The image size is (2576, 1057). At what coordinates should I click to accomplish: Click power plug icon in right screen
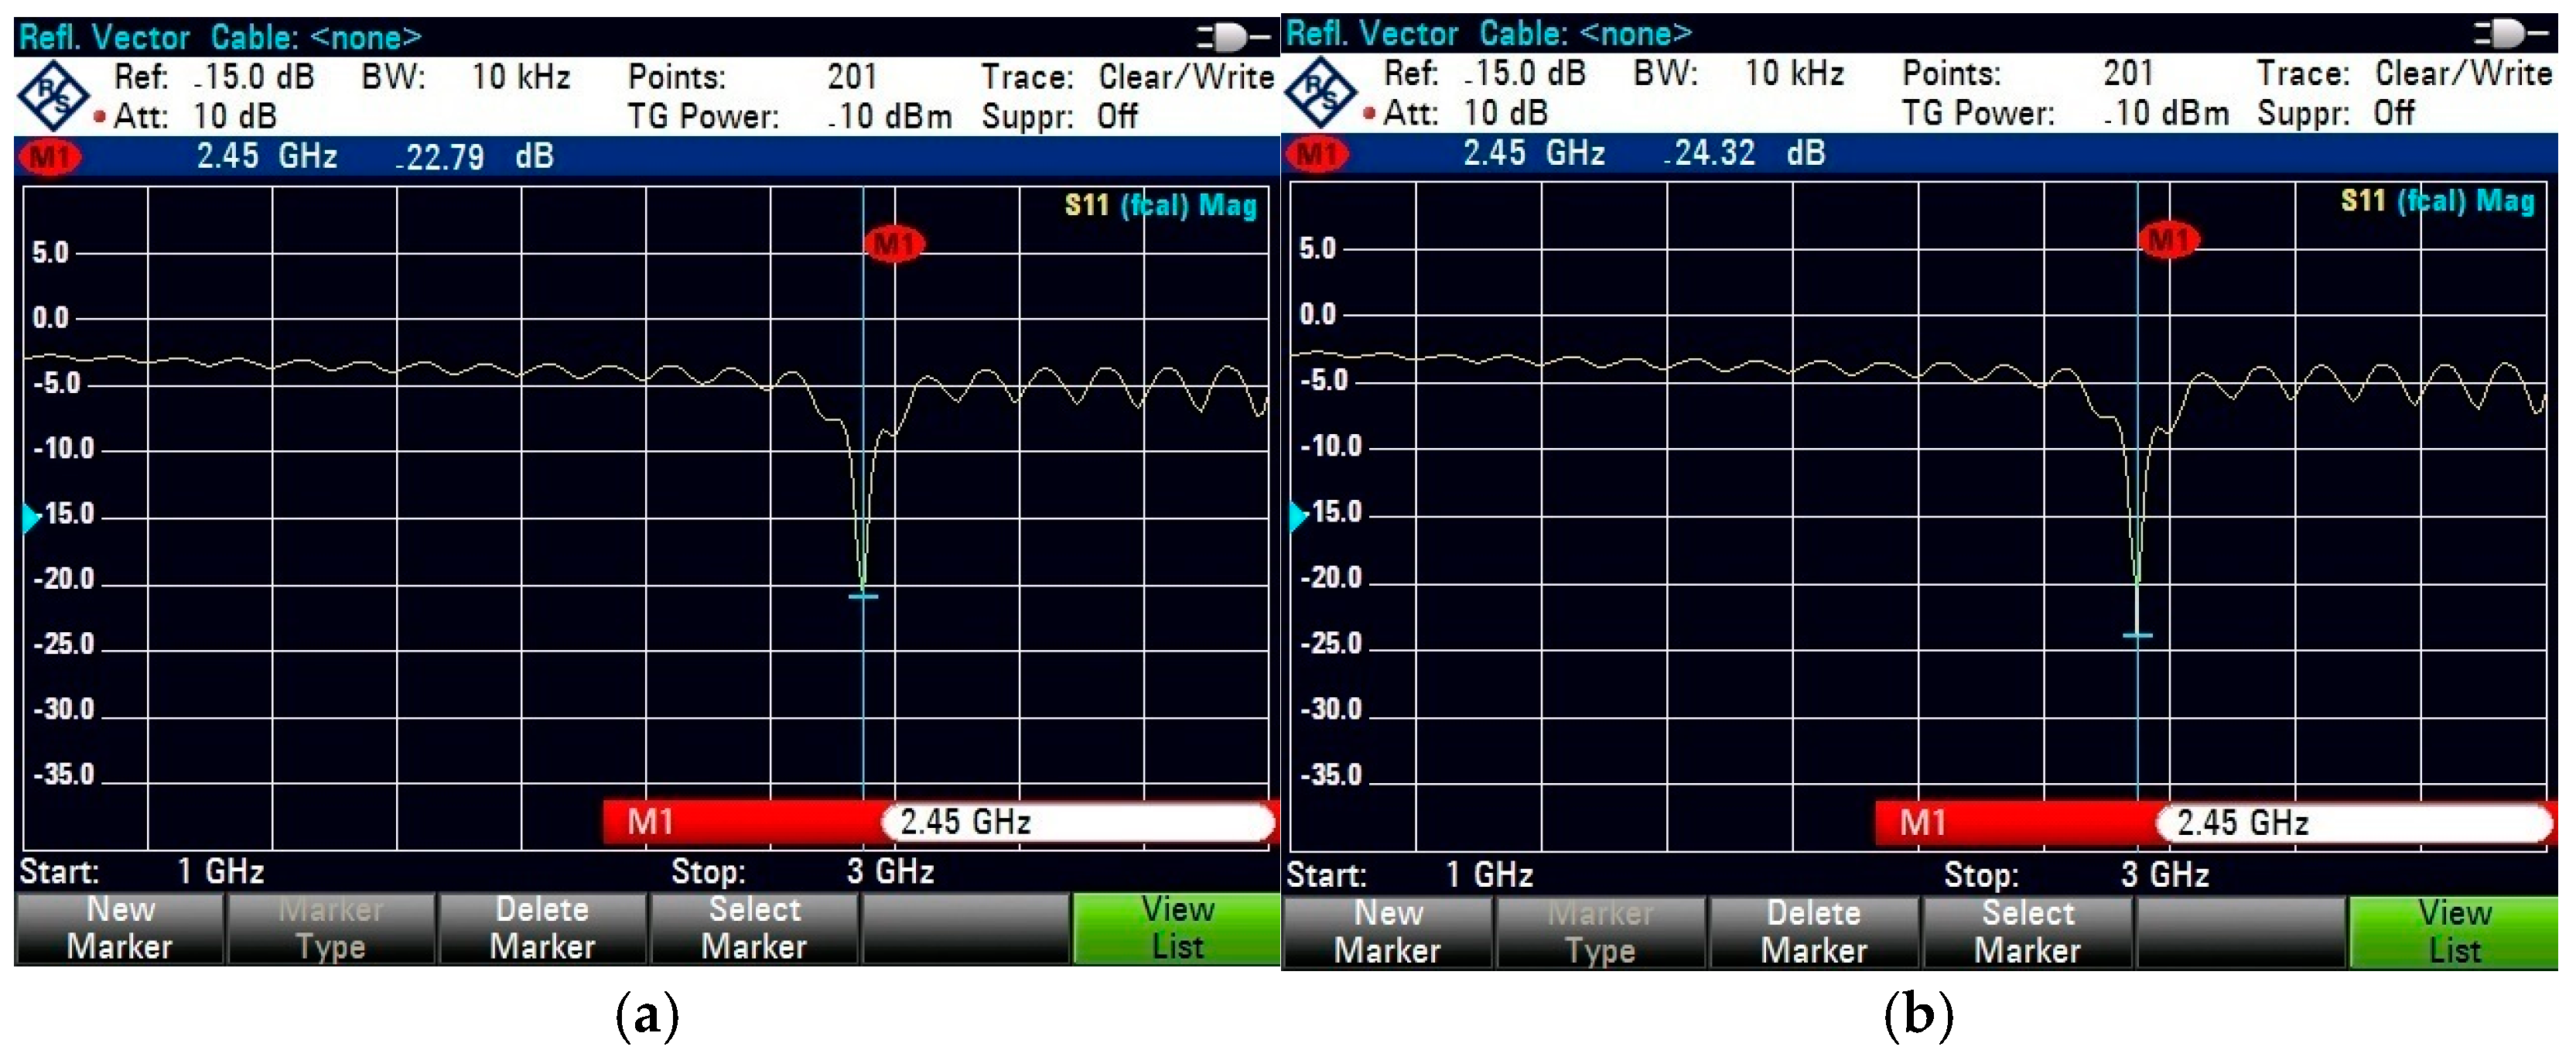pyautogui.click(x=2508, y=34)
